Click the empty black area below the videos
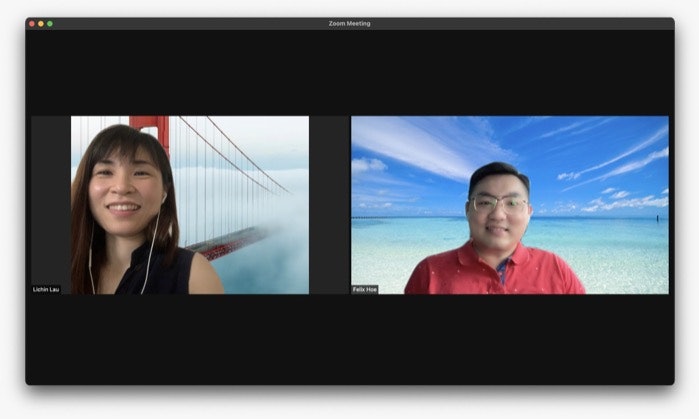699x419 pixels. pyautogui.click(x=349, y=340)
